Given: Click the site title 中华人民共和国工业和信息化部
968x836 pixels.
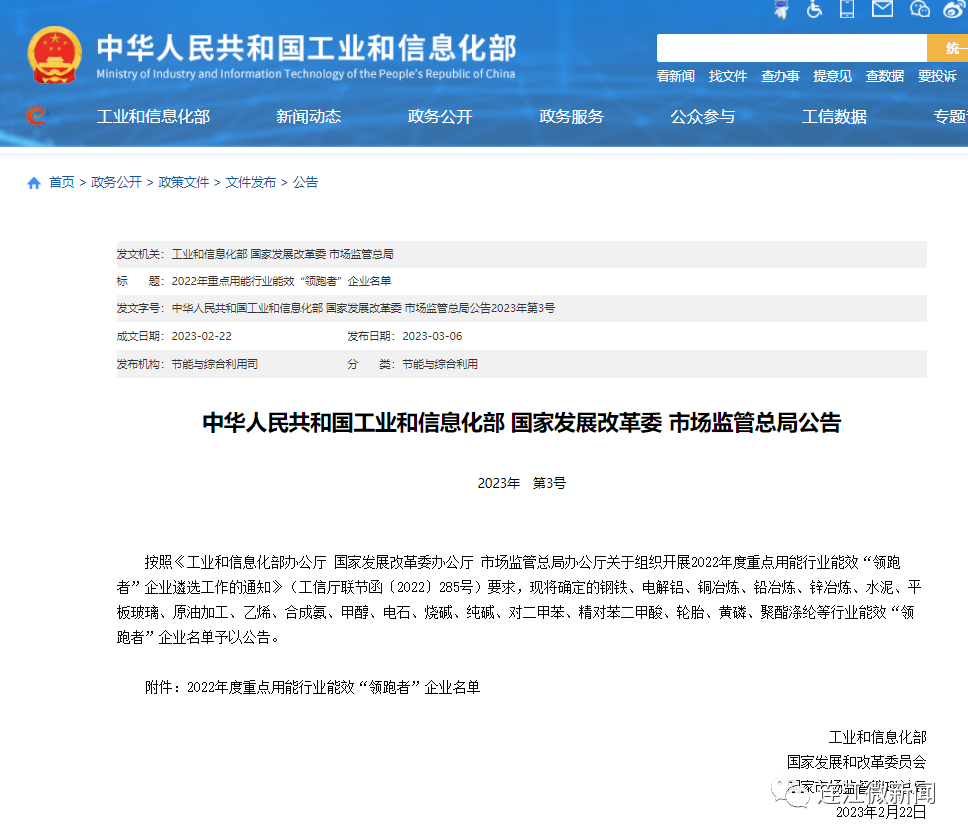Looking at the screenshot, I should (x=307, y=48).
